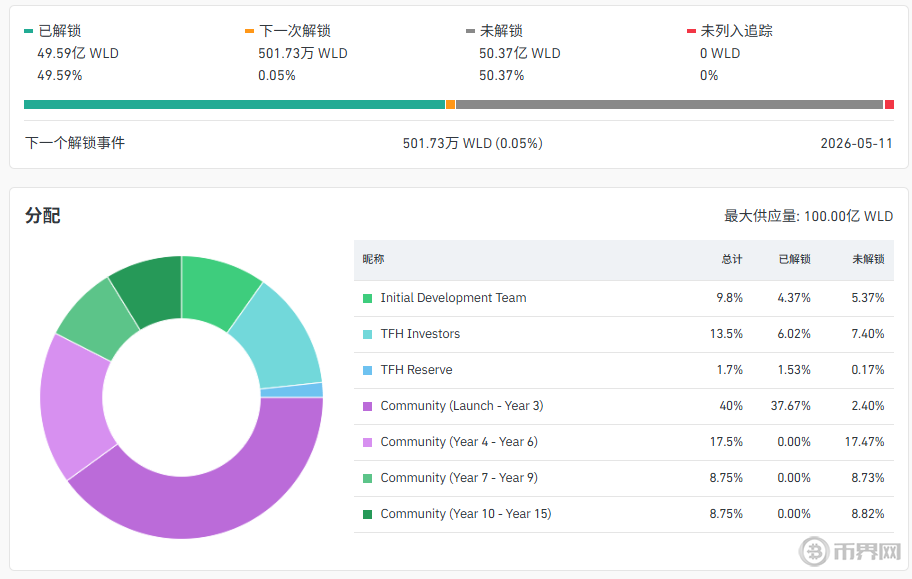This screenshot has height=579, width=912.
Task: Select the TFH Investors row name
Action: [420, 334]
